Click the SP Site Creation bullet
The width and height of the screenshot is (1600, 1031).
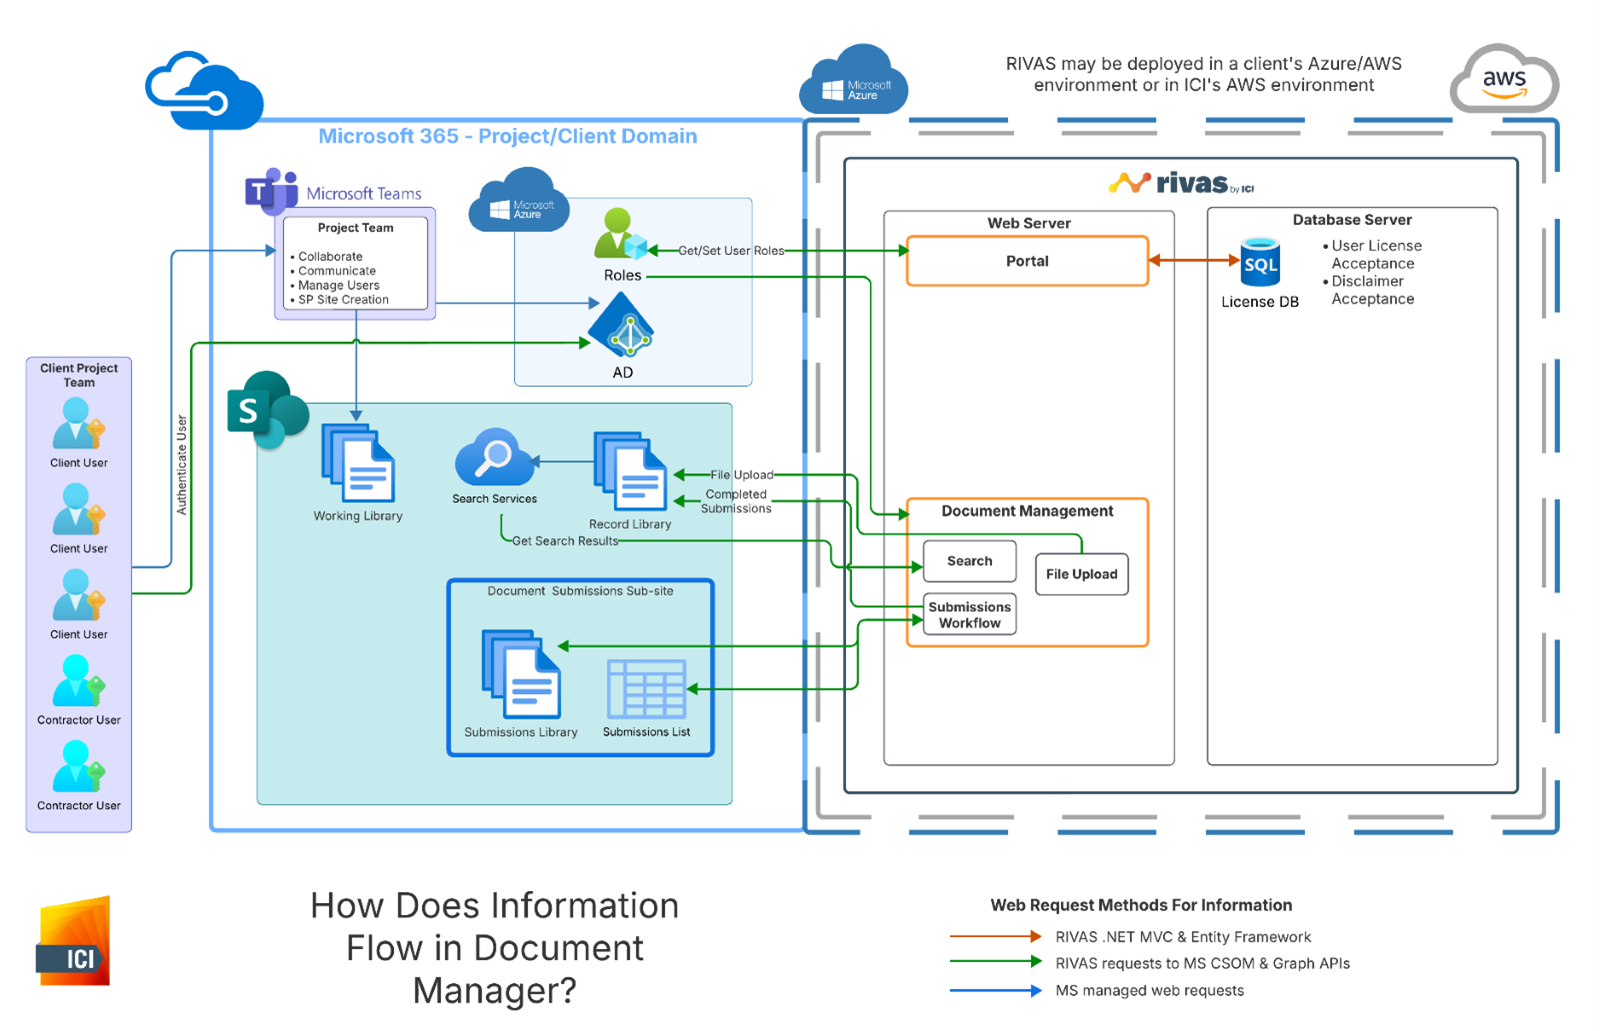[x=340, y=299]
